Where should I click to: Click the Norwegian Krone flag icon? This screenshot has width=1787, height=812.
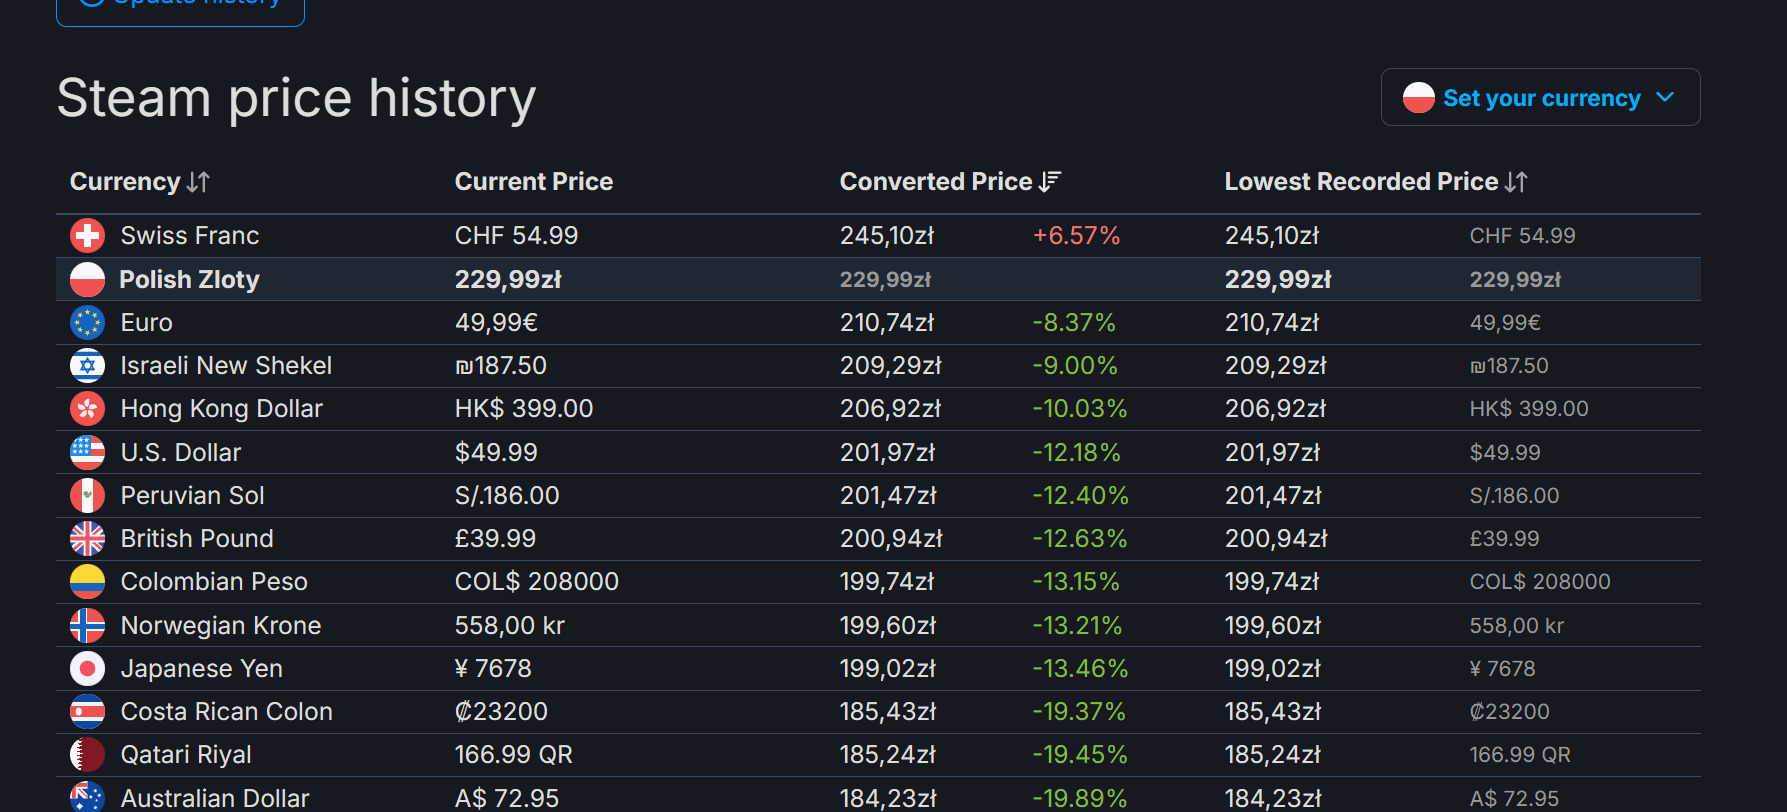(87, 626)
